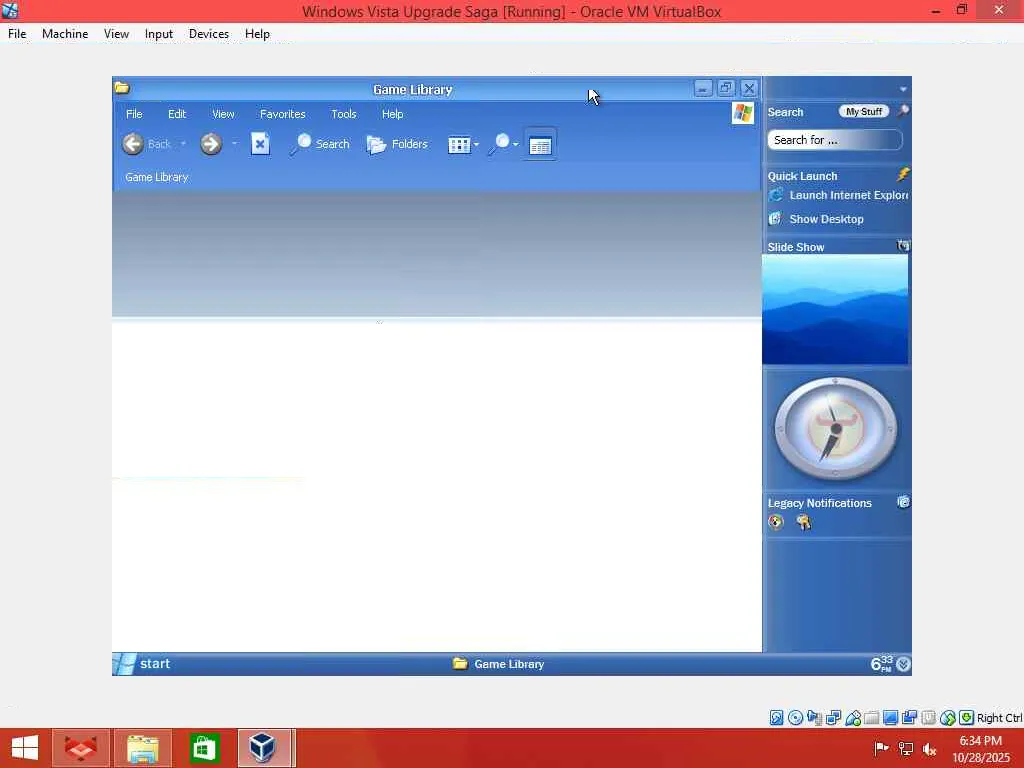Viewport: 1024px width, 768px height.
Task: Click the magnifier icon beside Views button
Action: coord(500,144)
